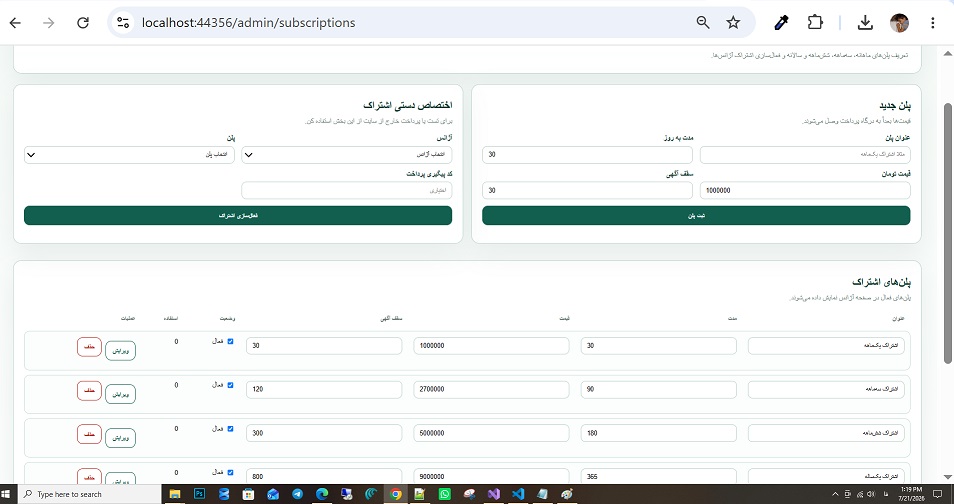Click into new plan title field
The height and width of the screenshot is (504, 954).
click(x=805, y=155)
